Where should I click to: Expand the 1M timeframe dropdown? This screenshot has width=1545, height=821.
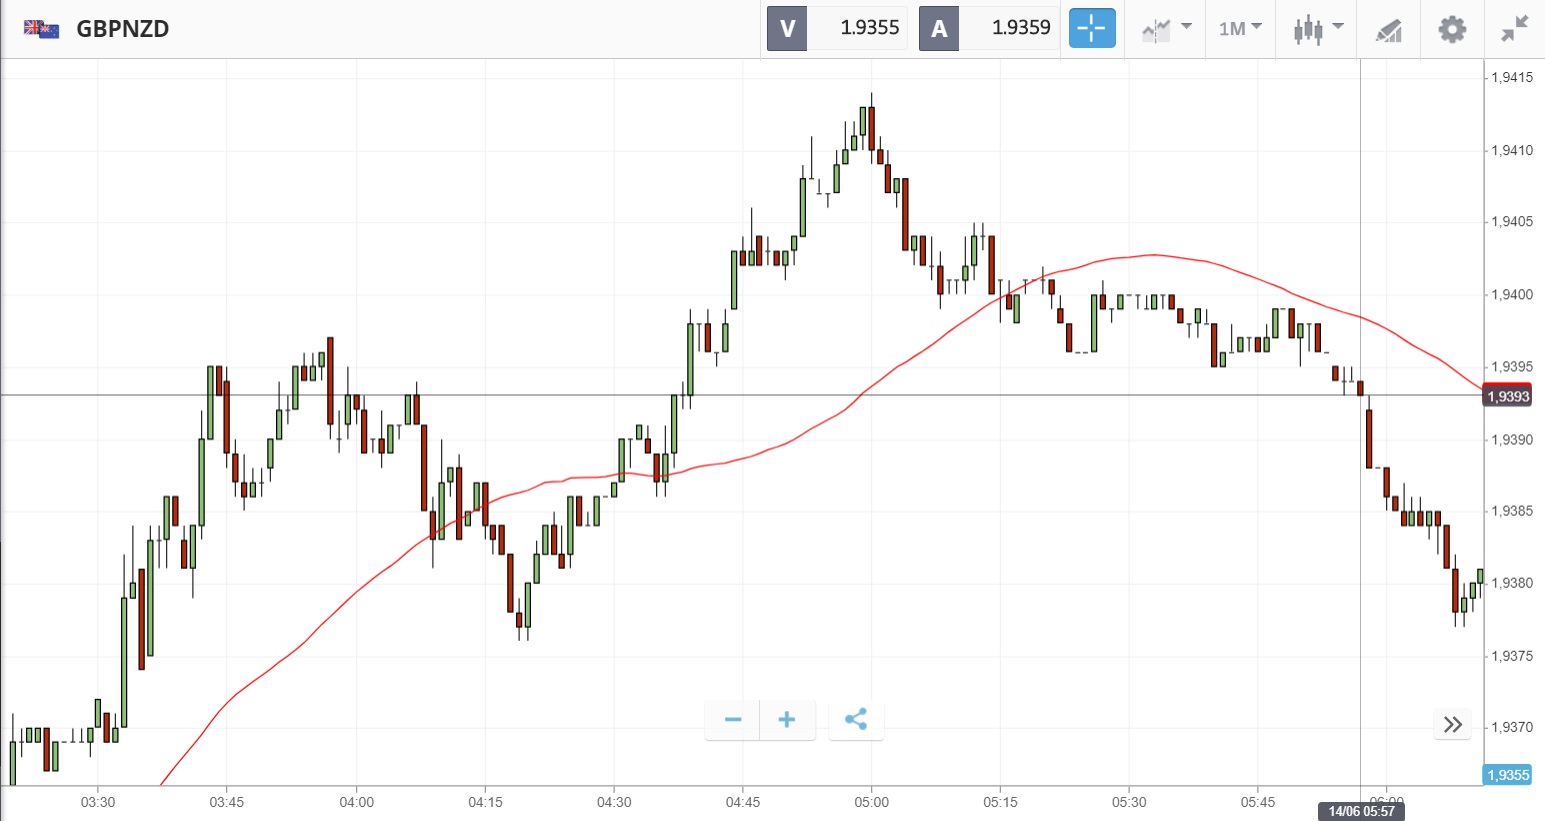pyautogui.click(x=1240, y=28)
